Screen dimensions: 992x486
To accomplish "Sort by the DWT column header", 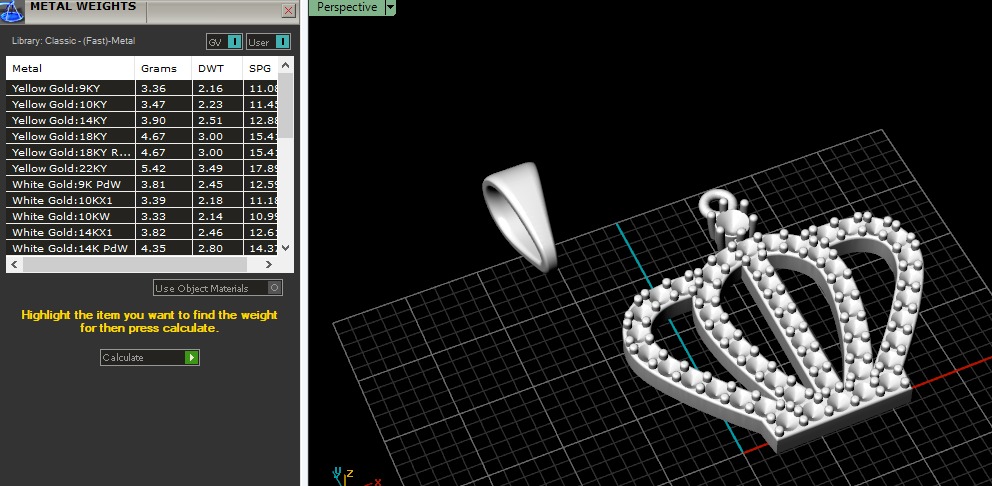I will 217,68.
